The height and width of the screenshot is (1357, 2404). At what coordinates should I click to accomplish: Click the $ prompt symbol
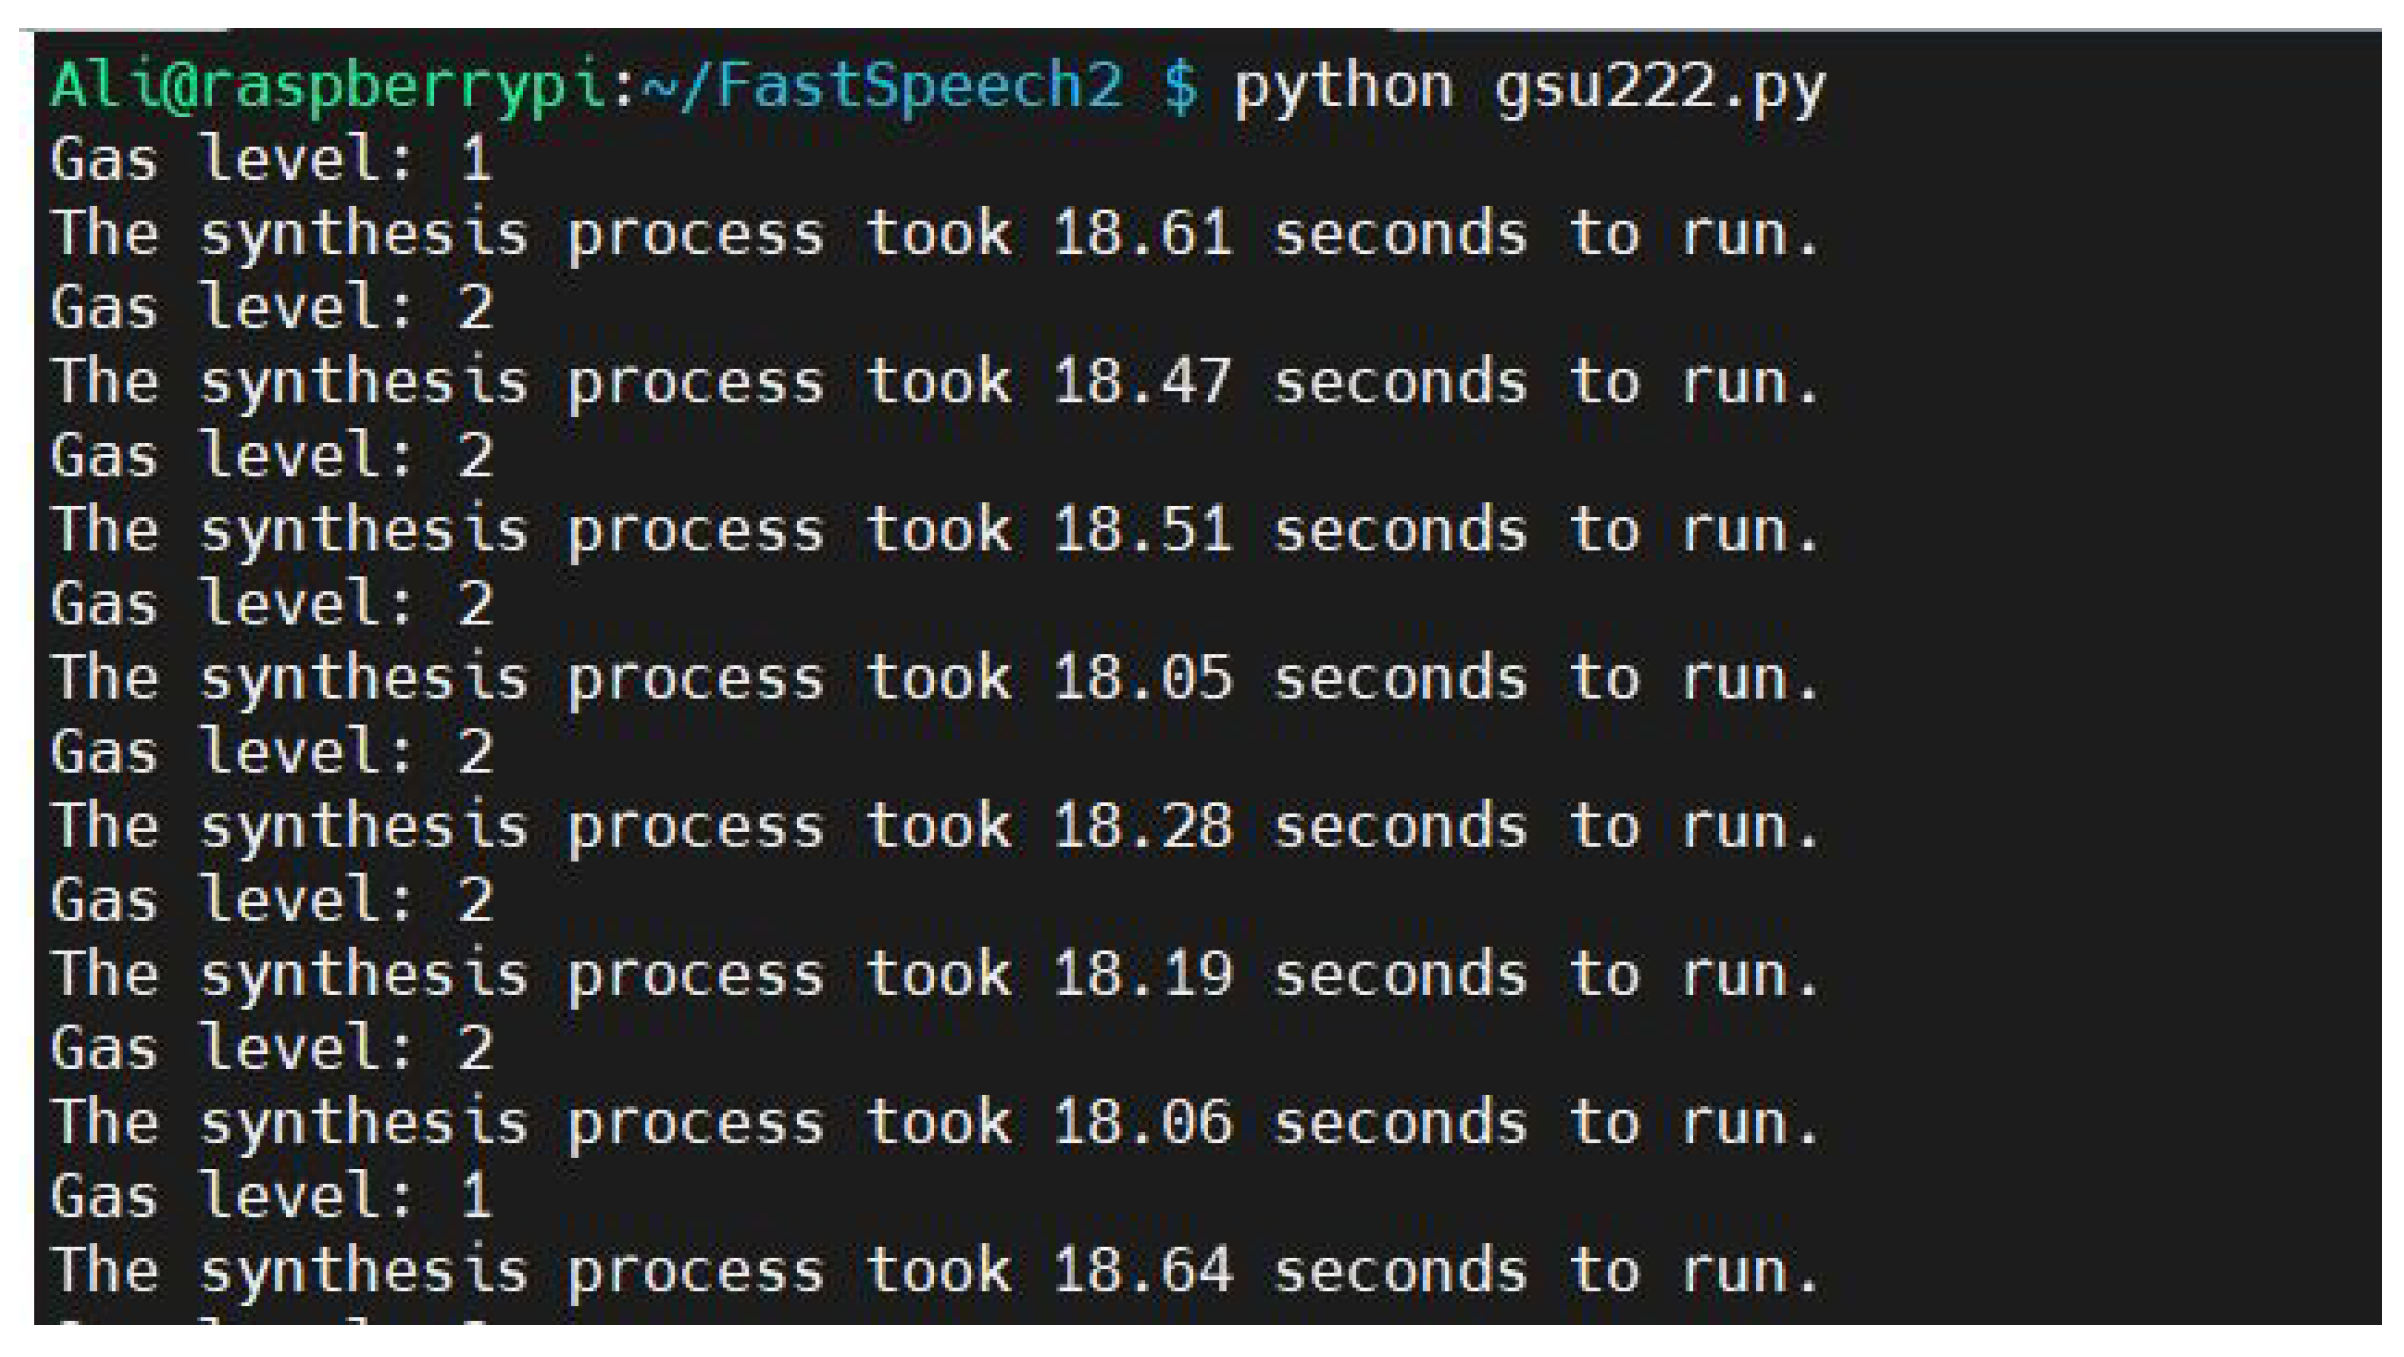pyautogui.click(x=1180, y=86)
